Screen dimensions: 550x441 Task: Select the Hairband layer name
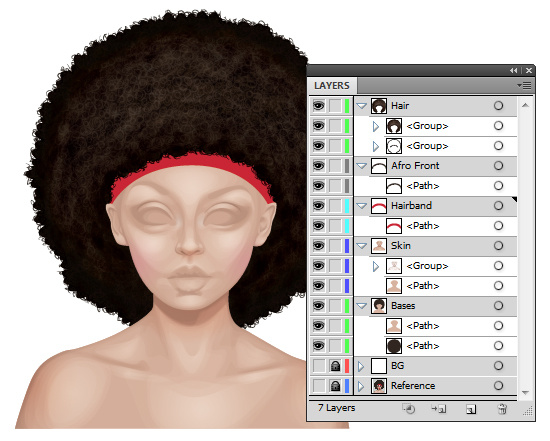point(411,206)
